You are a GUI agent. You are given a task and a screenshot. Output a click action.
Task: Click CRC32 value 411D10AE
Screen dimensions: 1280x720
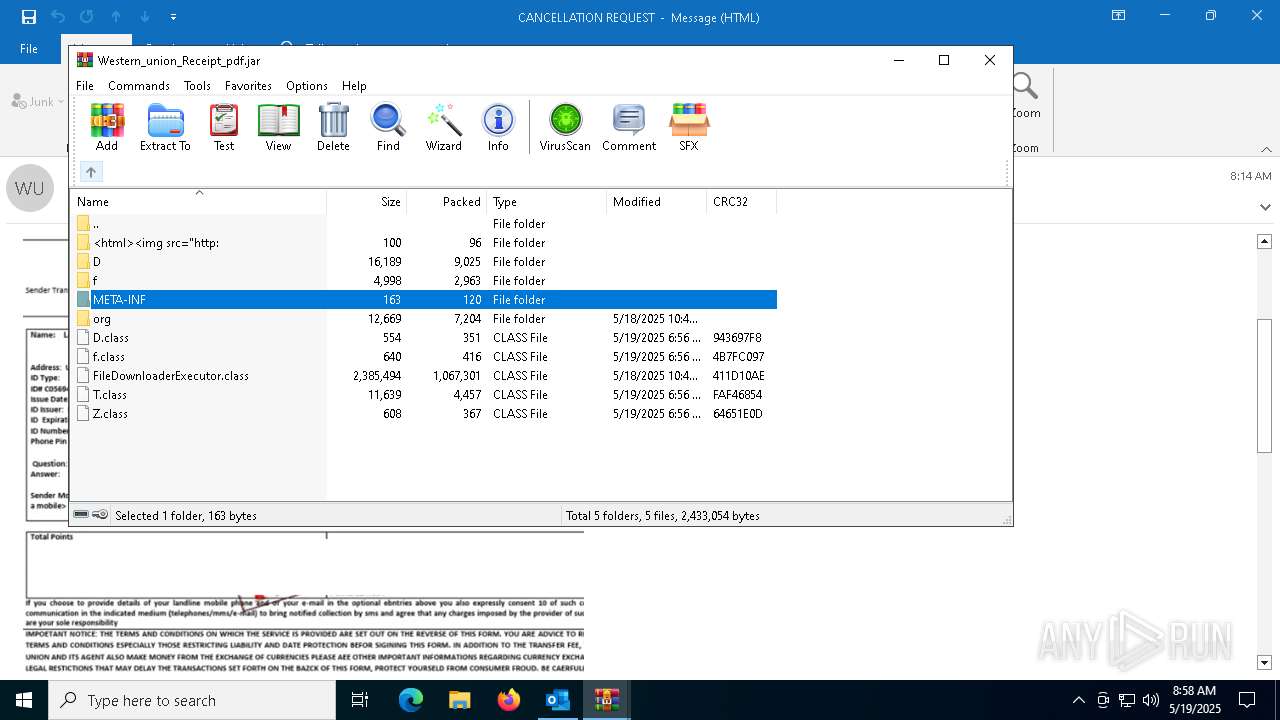coord(739,375)
